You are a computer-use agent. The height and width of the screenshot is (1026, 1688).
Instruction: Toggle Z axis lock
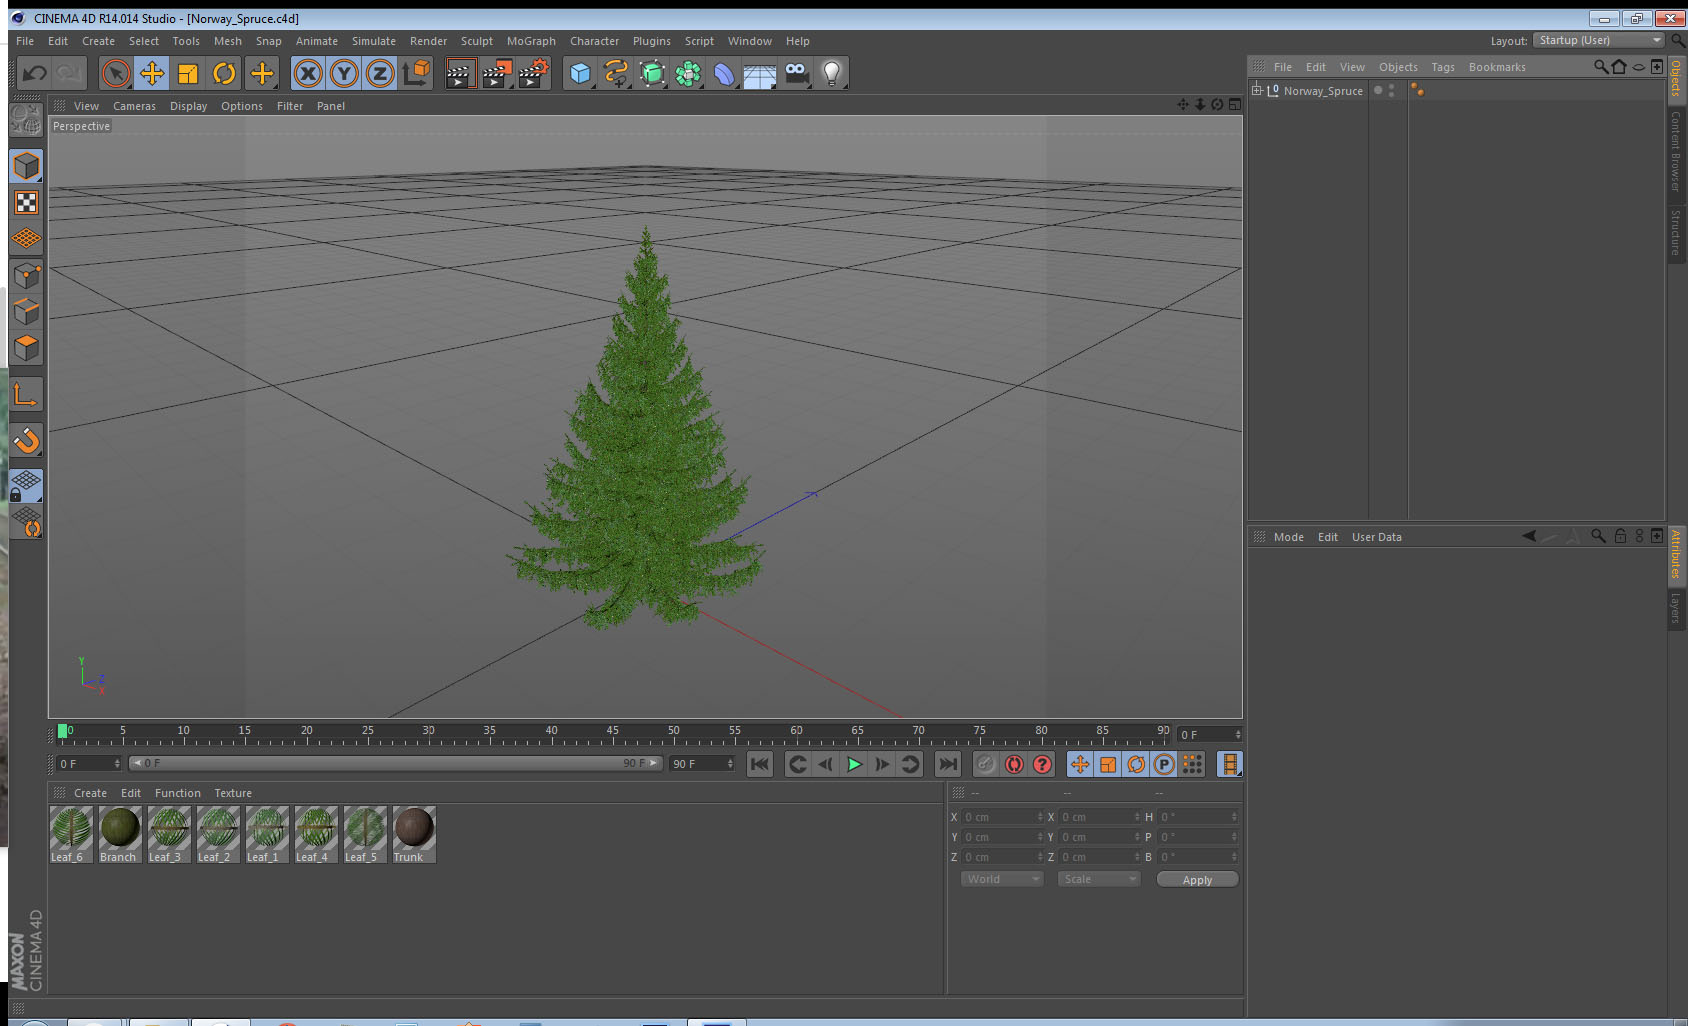(x=380, y=73)
